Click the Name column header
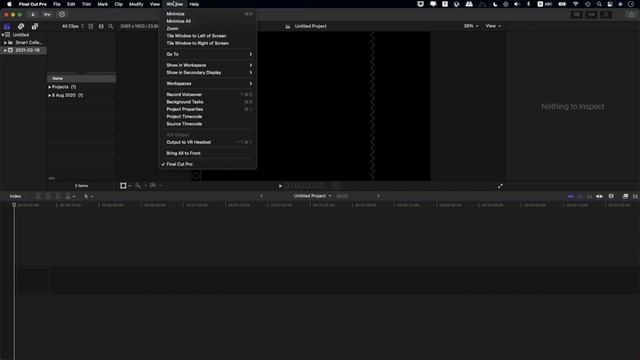This screenshot has width=640, height=360. pyautogui.click(x=82, y=78)
